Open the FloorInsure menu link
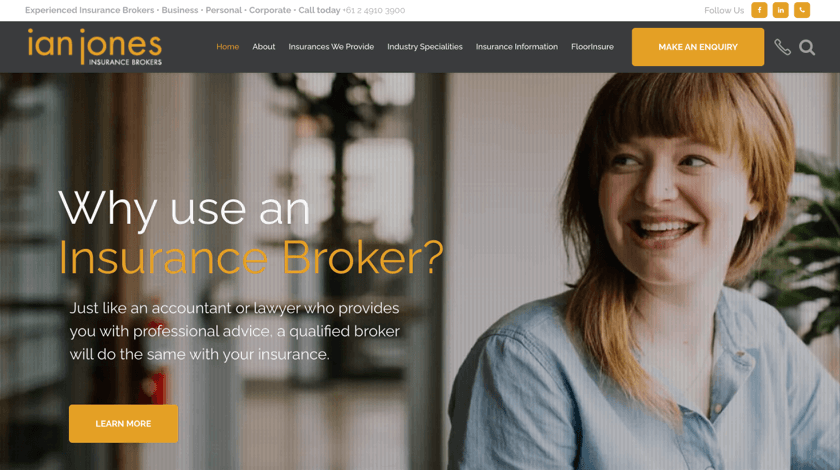Viewport: 840px width, 470px height. click(x=592, y=47)
